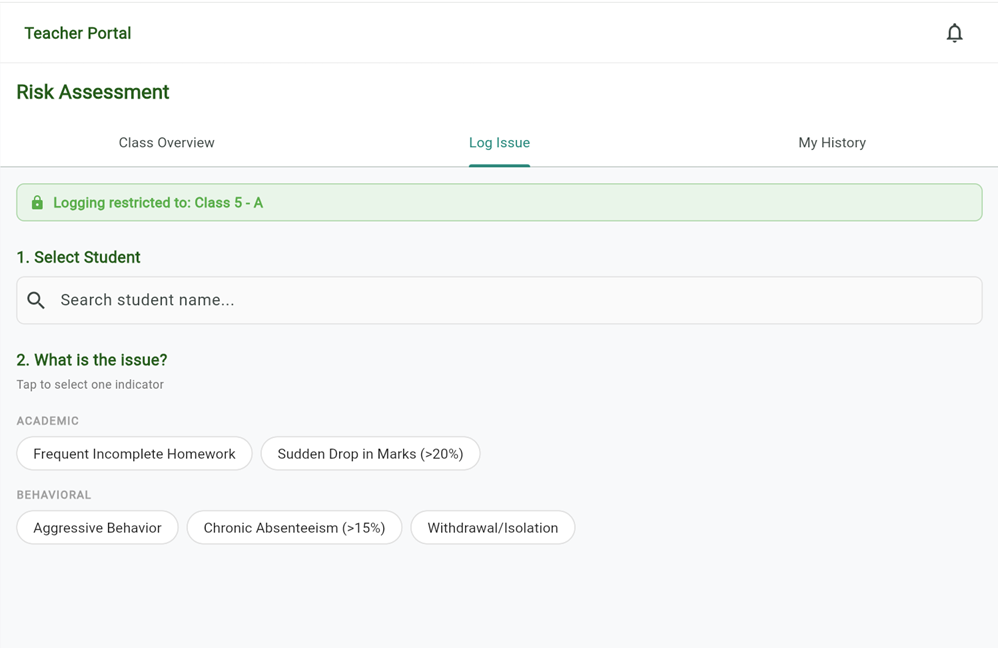Click the magnifying glass search icon
The image size is (998, 648).
(x=36, y=300)
